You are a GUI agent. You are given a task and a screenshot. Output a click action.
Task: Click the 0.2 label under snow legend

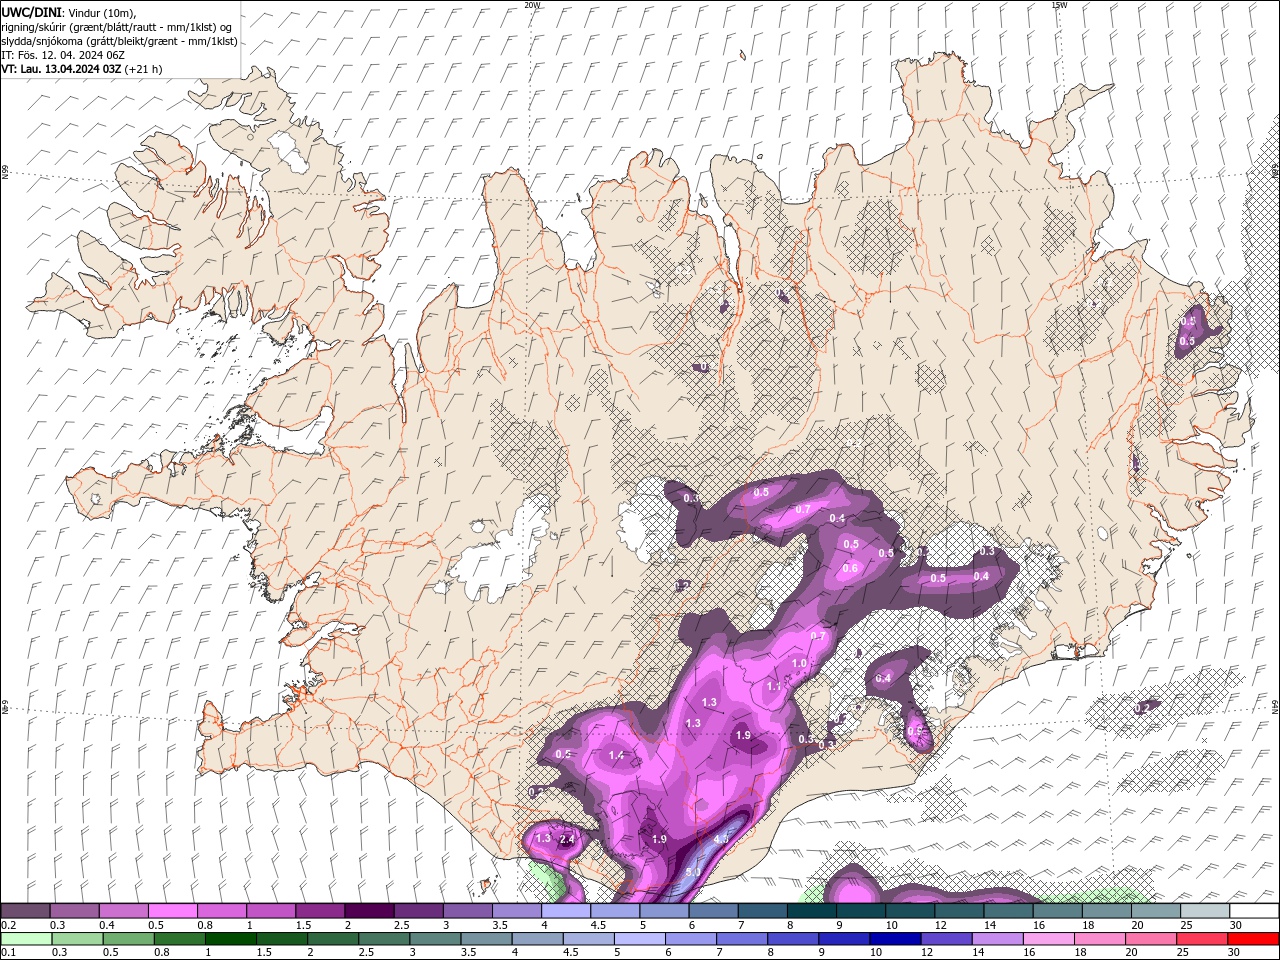8,925
